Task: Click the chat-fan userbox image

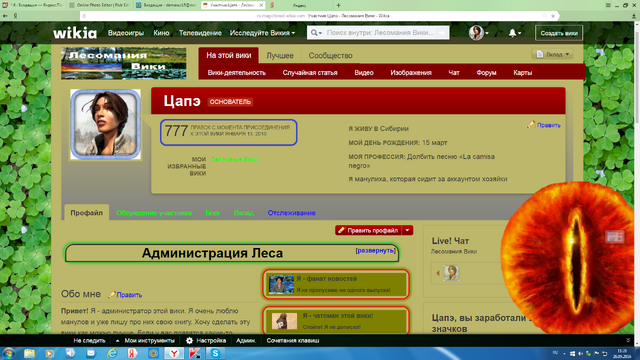Action: pyautogui.click(x=284, y=321)
